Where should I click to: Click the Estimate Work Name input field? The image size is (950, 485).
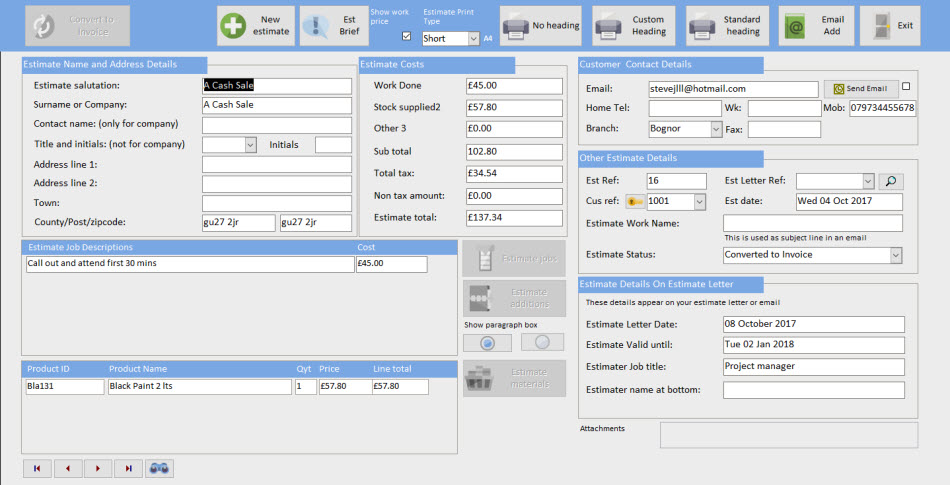[x=812, y=223]
